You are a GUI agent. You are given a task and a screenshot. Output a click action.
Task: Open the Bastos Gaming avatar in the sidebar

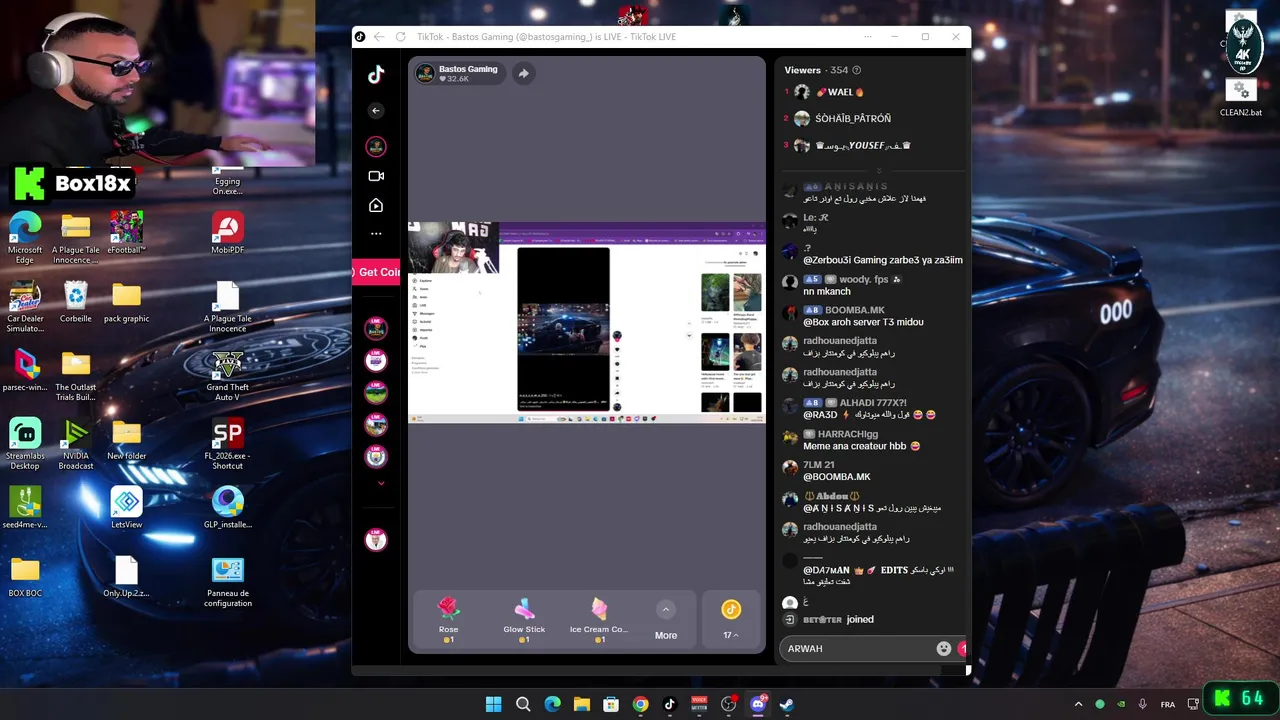coord(376,147)
